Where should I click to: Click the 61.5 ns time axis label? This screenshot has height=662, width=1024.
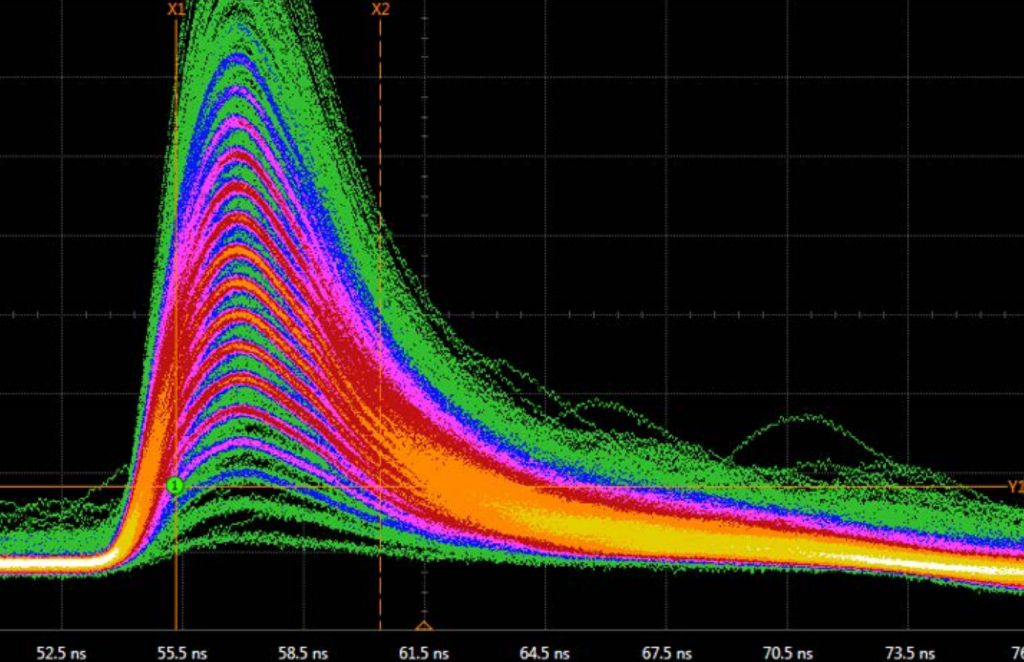423,653
